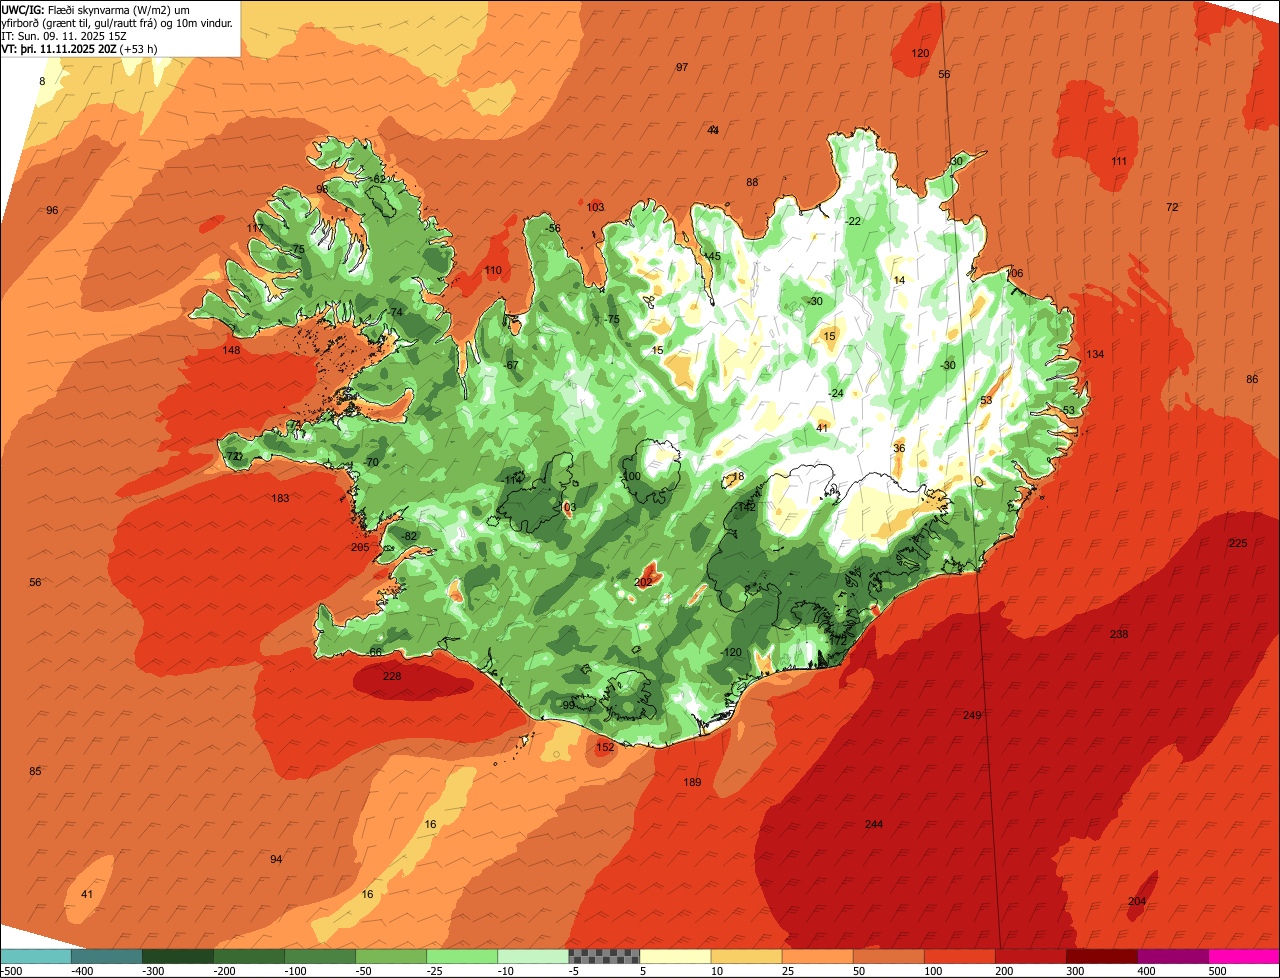Image resolution: width=1280 pixels, height=978 pixels.
Task: Click the legend swatch between 200 and 300
Action: point(1030,956)
